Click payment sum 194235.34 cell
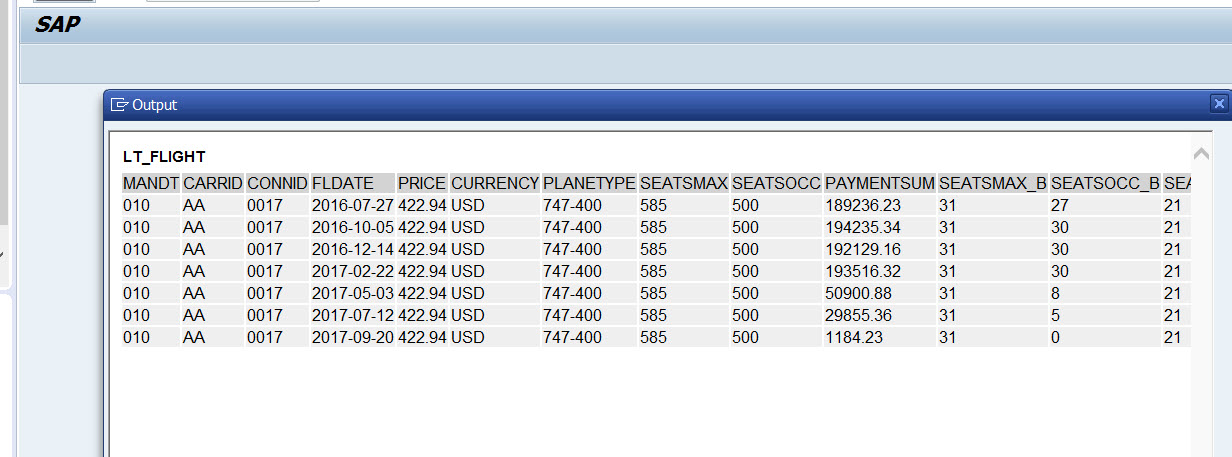This screenshot has width=1232, height=457. pyautogui.click(x=863, y=227)
